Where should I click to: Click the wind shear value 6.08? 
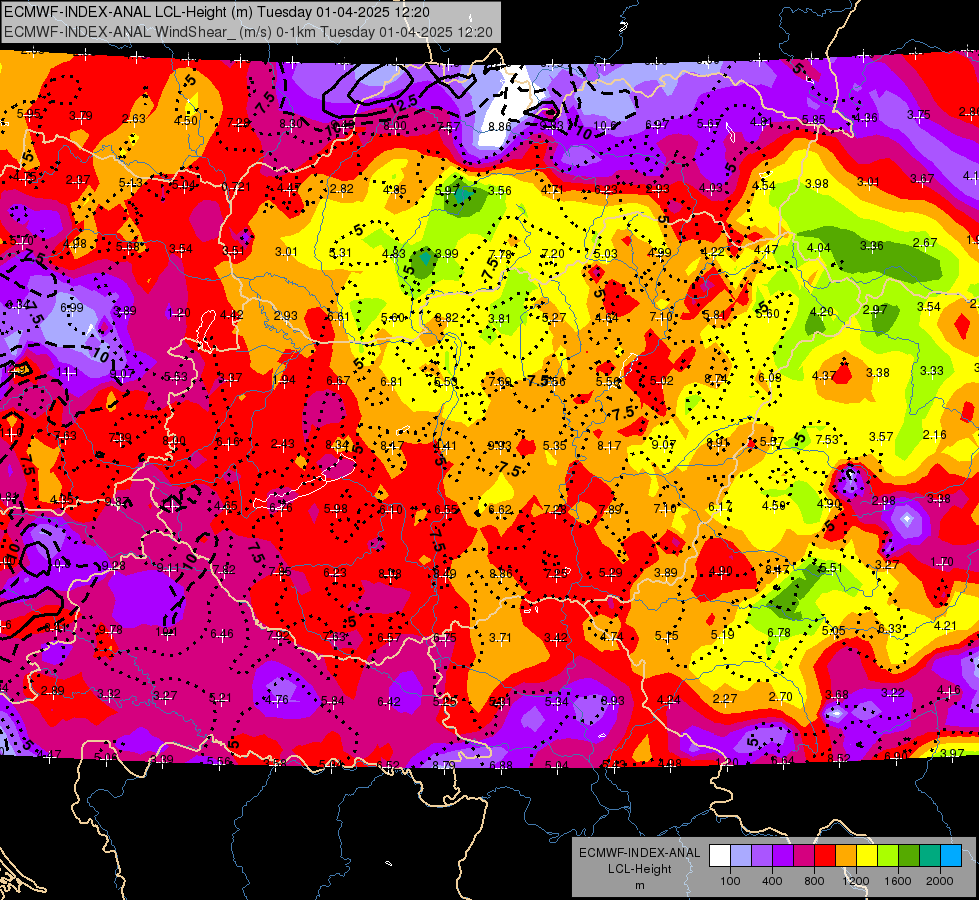coord(770,377)
